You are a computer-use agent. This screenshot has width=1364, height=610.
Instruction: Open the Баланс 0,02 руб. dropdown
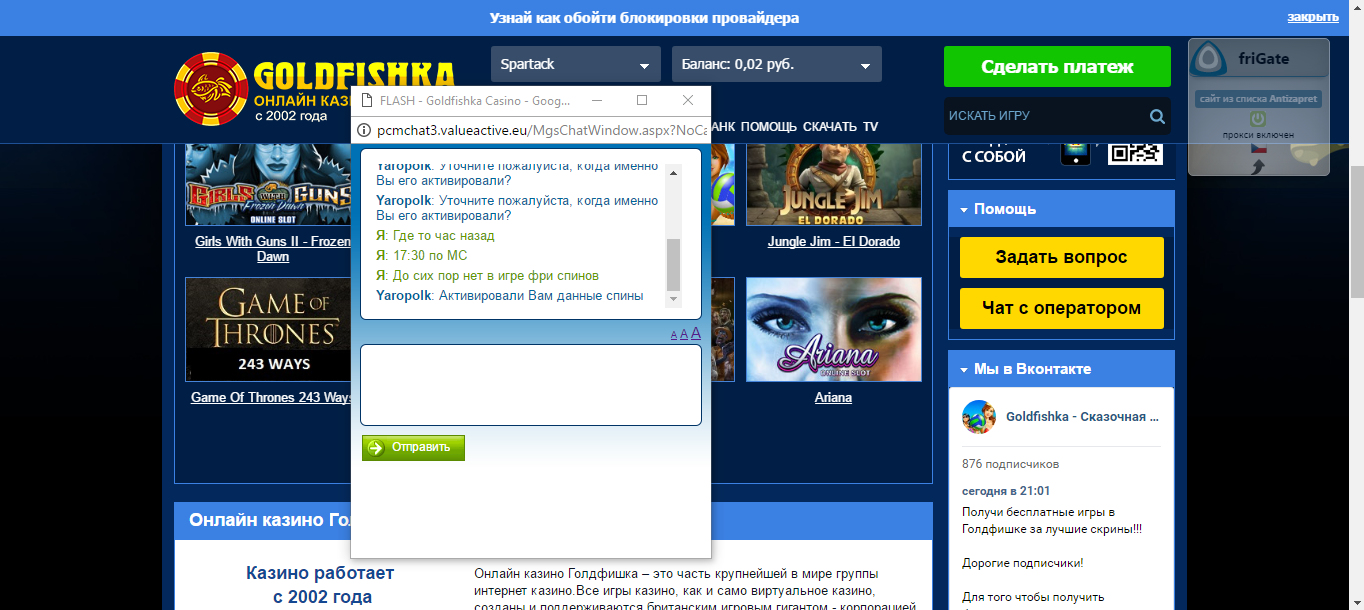click(777, 64)
